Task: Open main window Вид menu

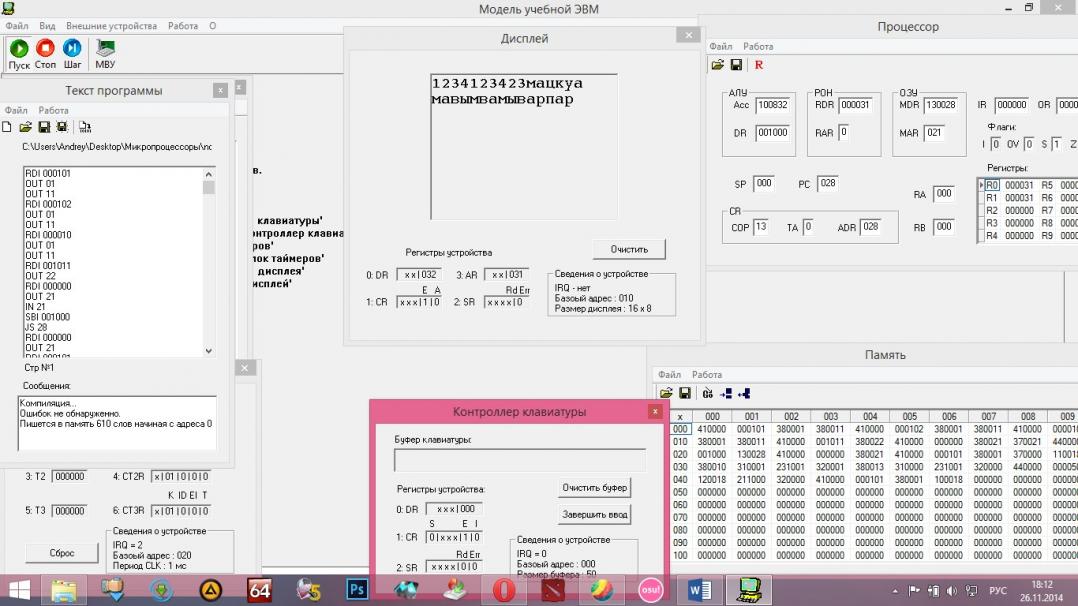Action: click(47, 25)
